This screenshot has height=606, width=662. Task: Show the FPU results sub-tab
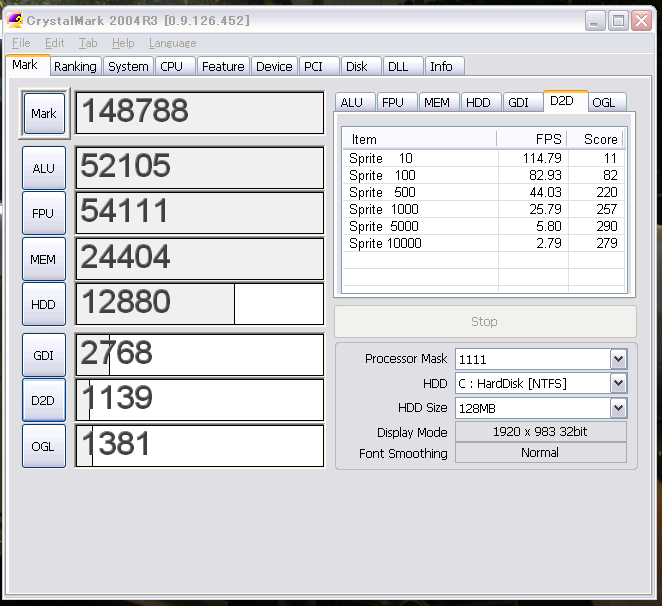397,102
